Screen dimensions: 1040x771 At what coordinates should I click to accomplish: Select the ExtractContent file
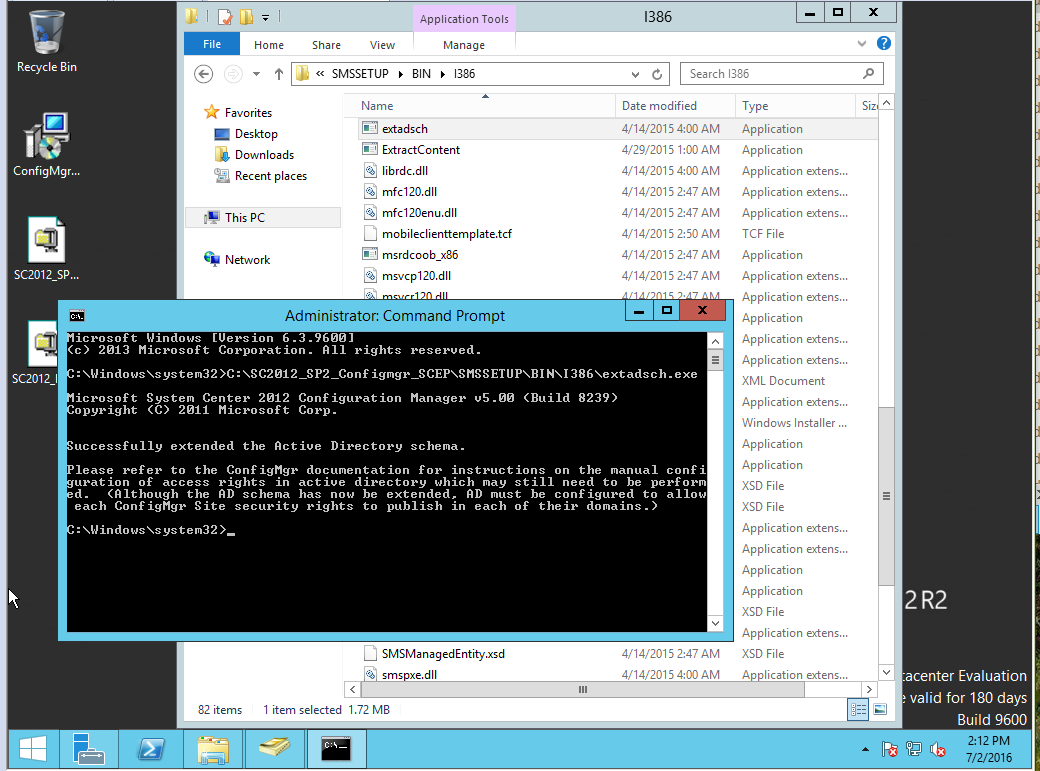(x=421, y=150)
